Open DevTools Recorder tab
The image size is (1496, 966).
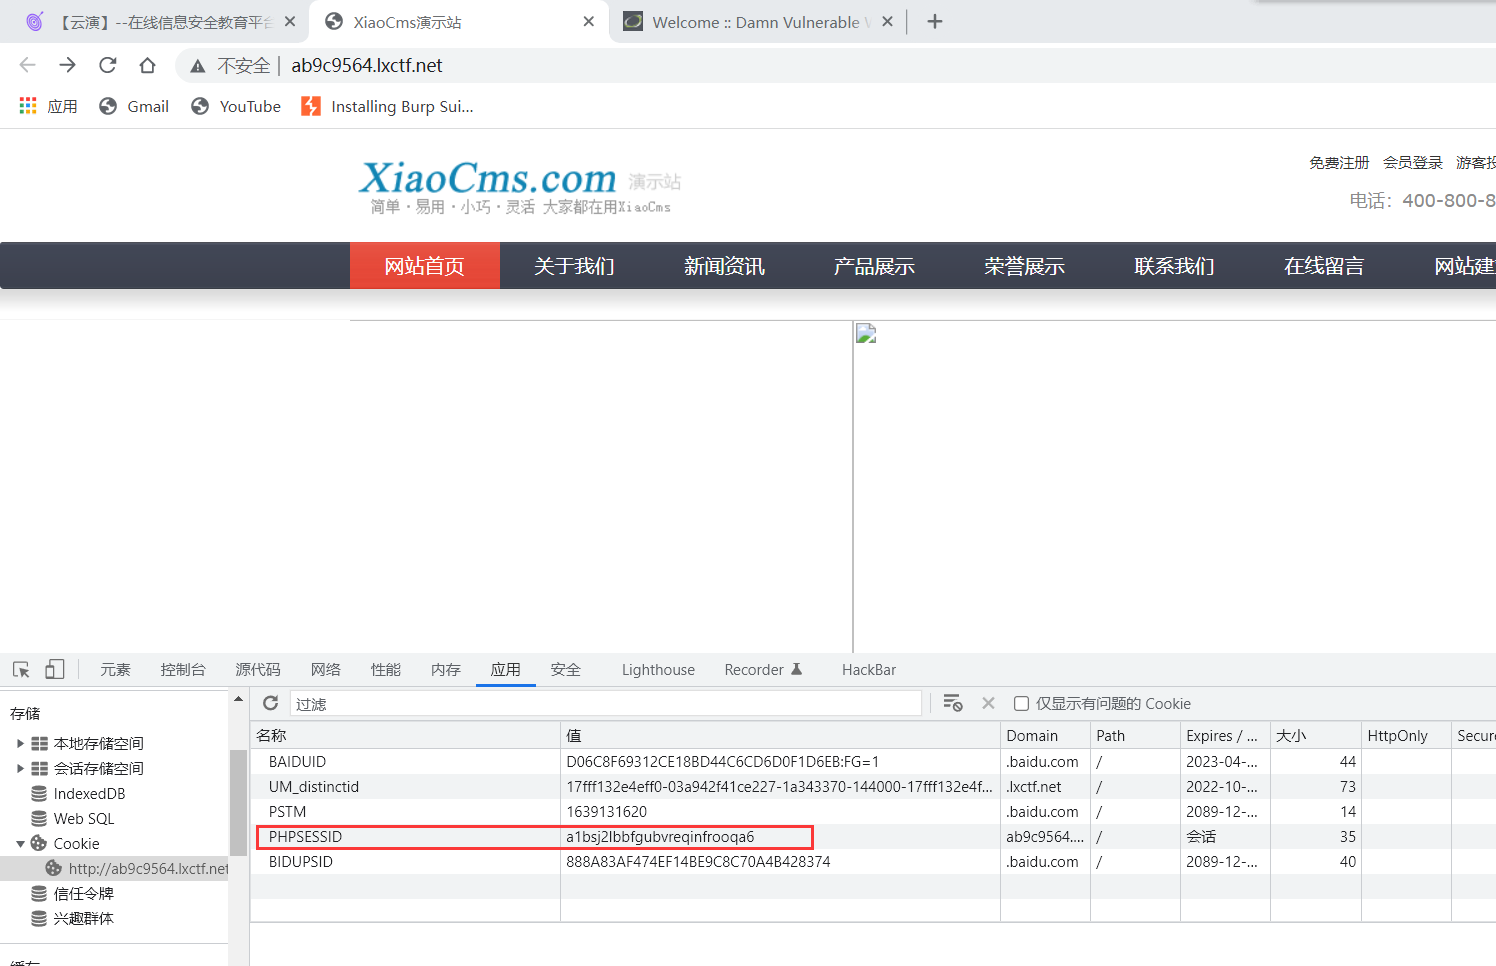coord(764,670)
